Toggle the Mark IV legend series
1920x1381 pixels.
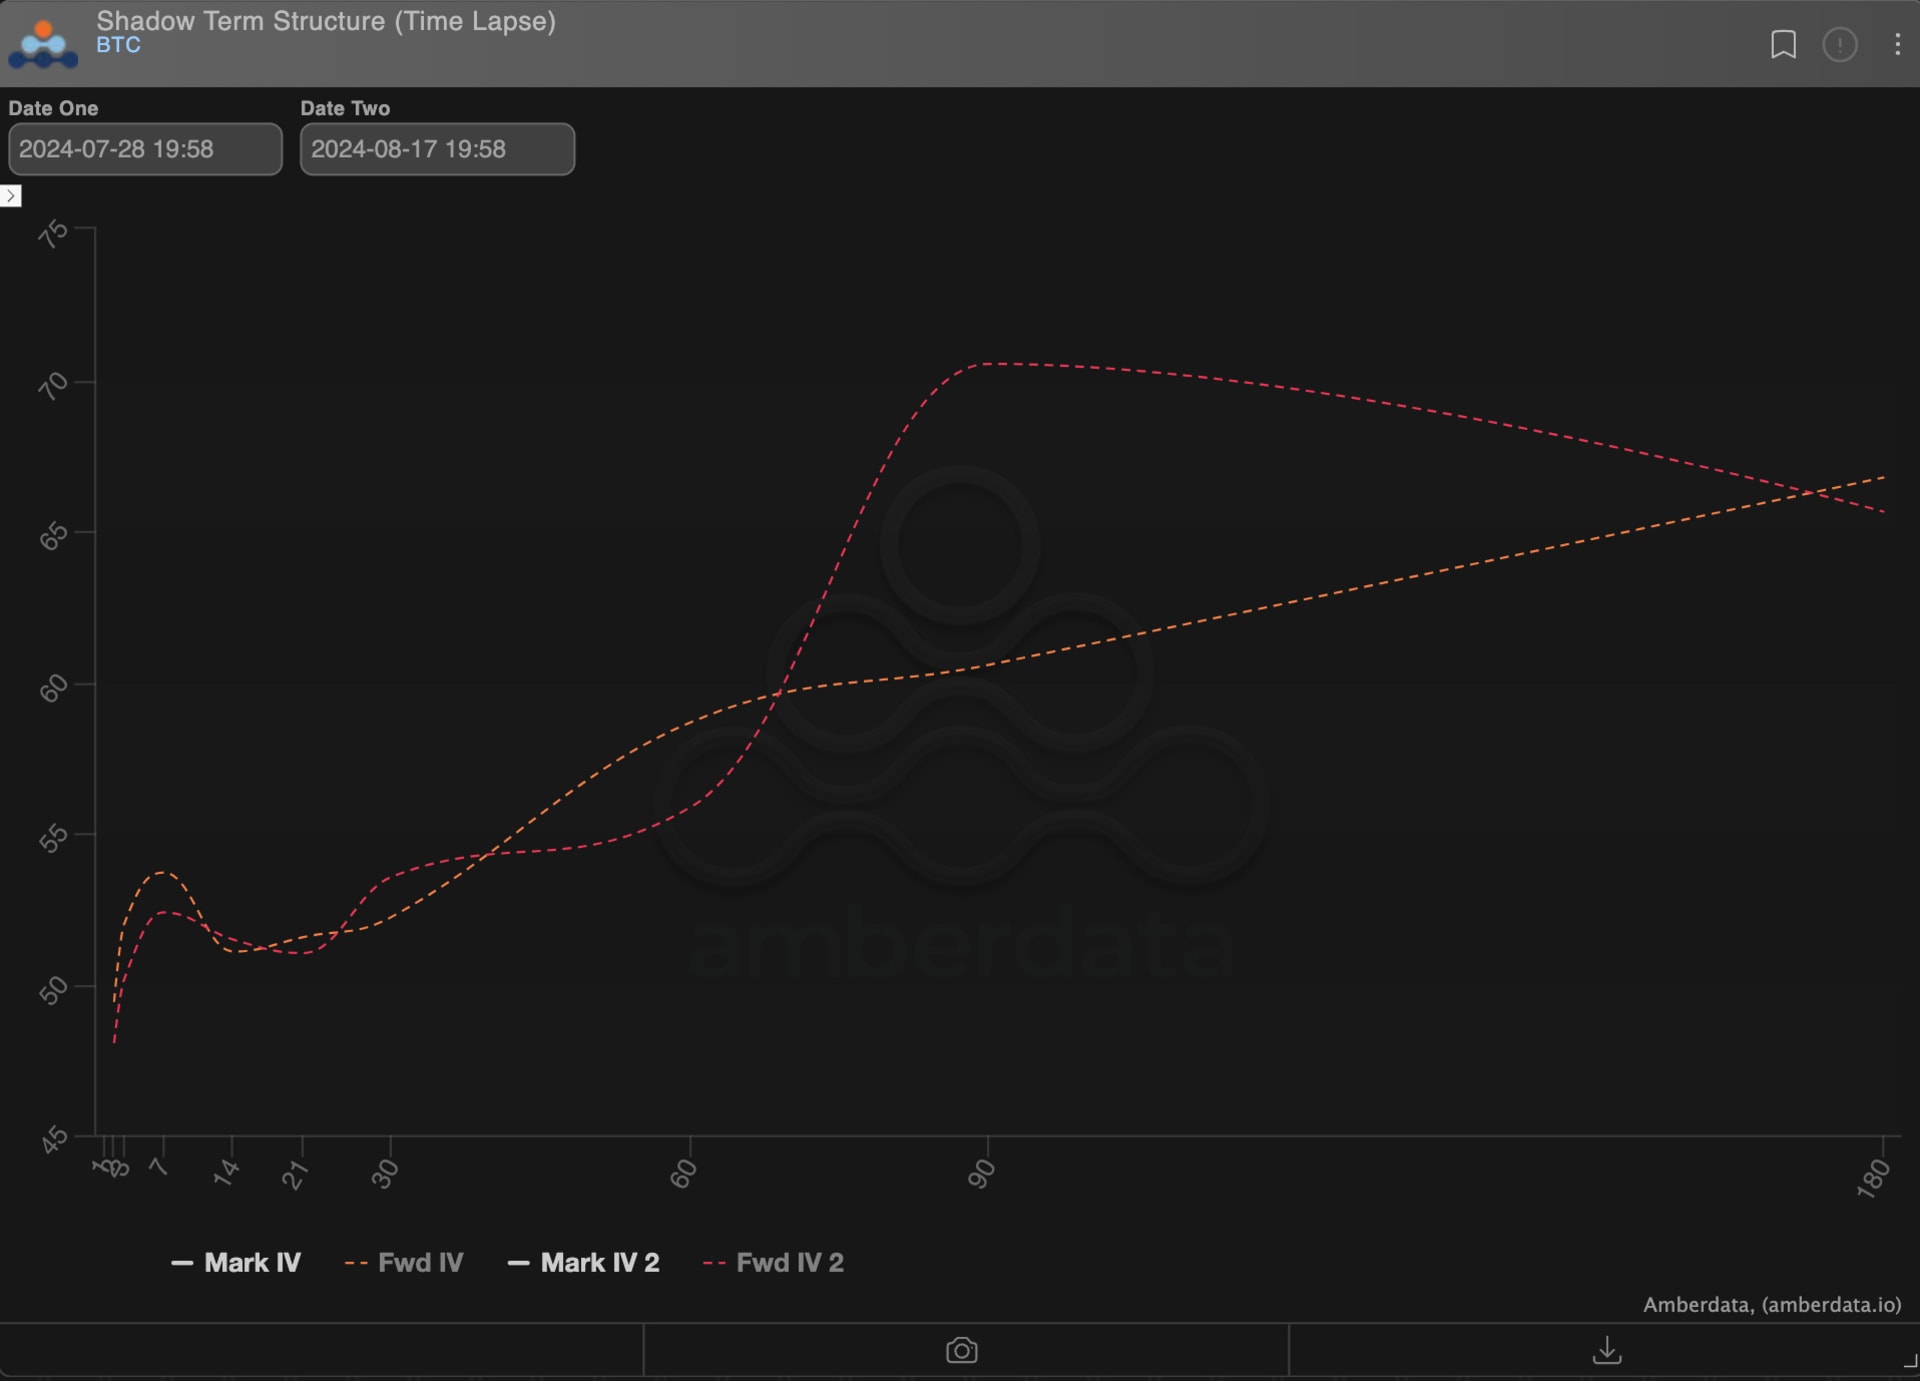coord(236,1263)
